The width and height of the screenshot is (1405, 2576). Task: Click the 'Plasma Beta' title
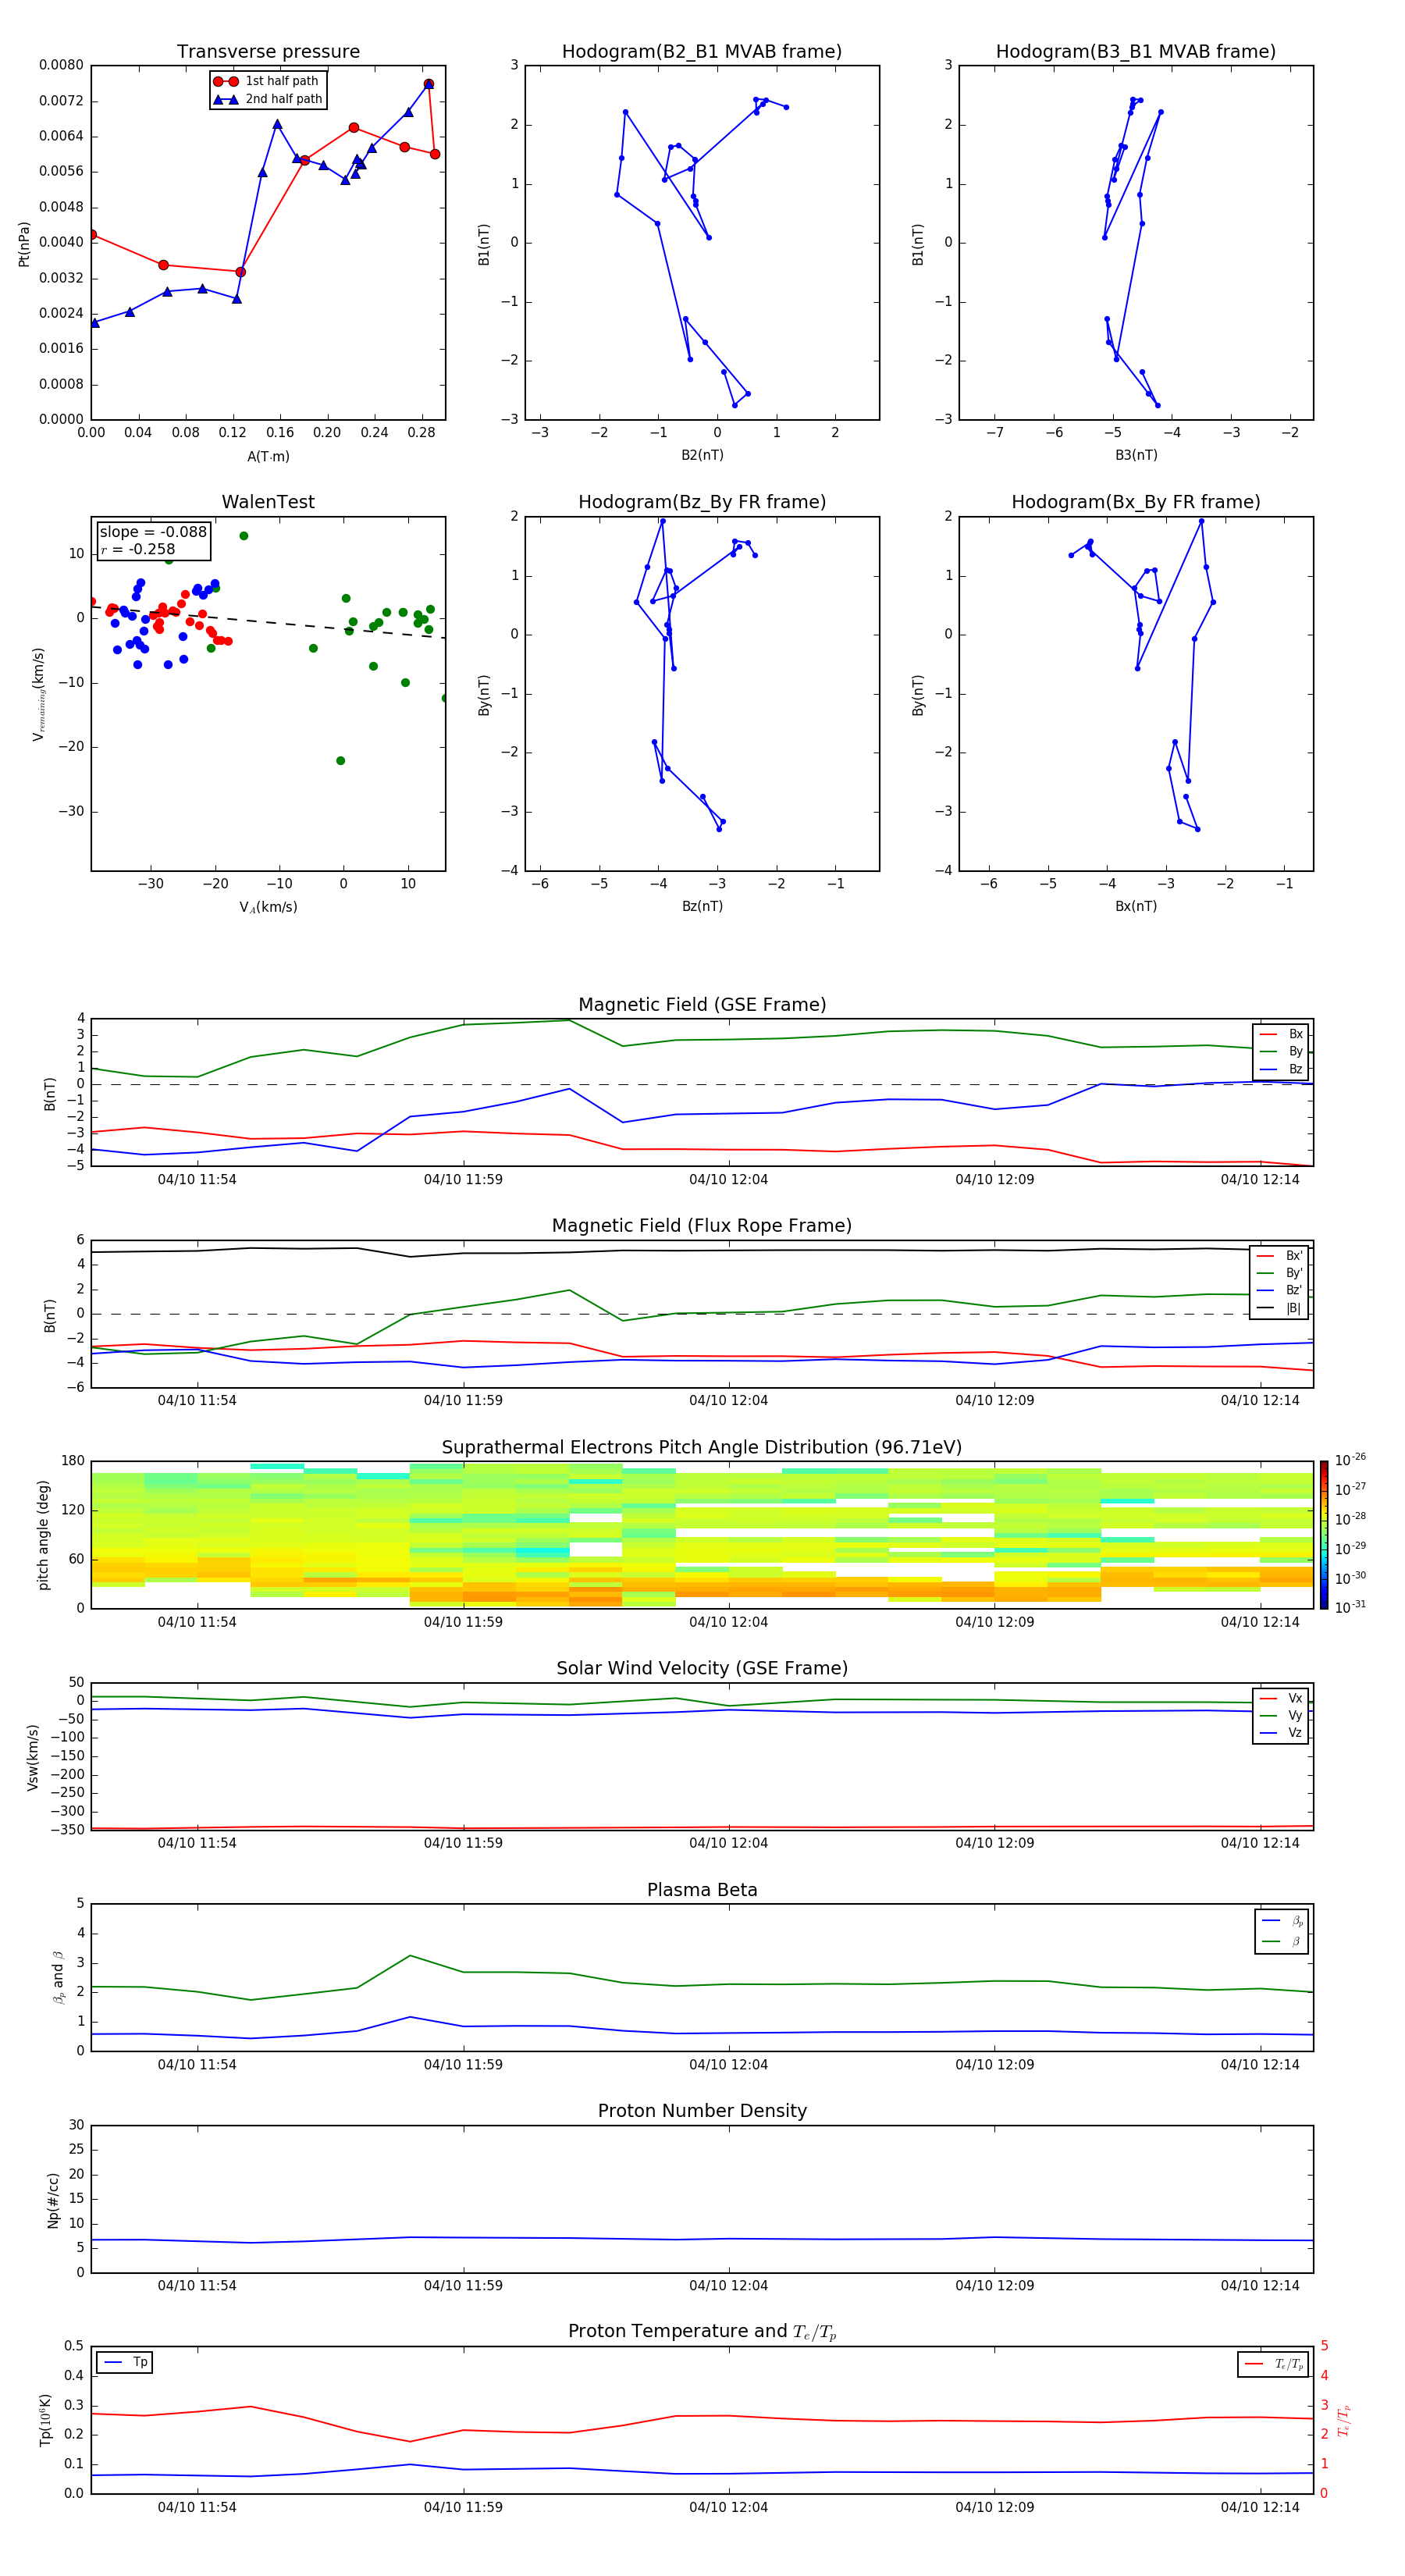pyautogui.click(x=702, y=1891)
